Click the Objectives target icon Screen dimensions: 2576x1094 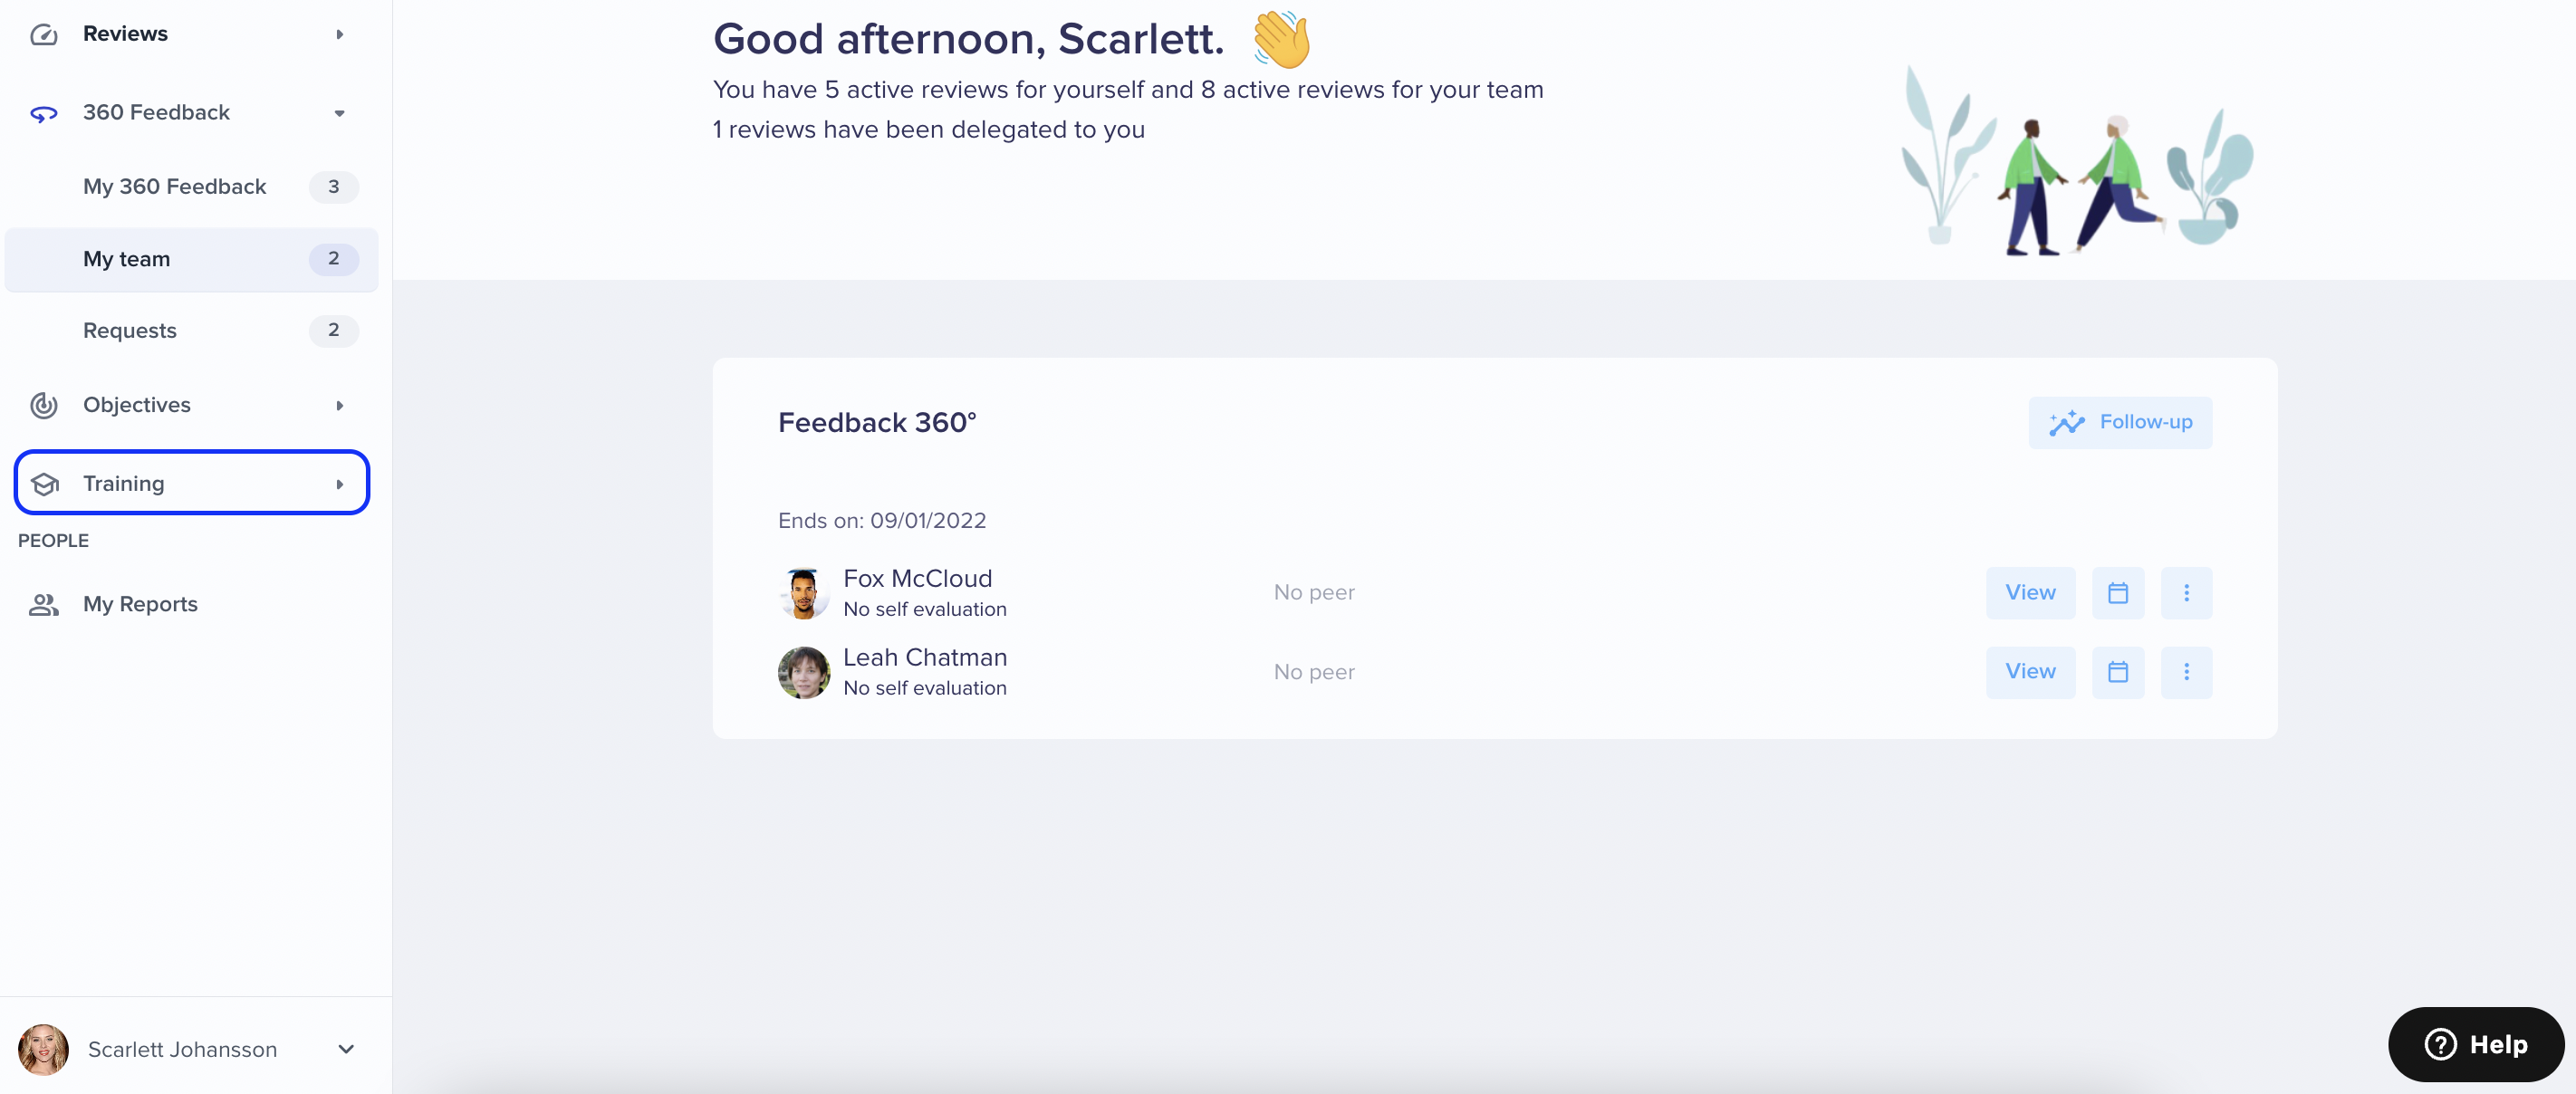[43, 405]
